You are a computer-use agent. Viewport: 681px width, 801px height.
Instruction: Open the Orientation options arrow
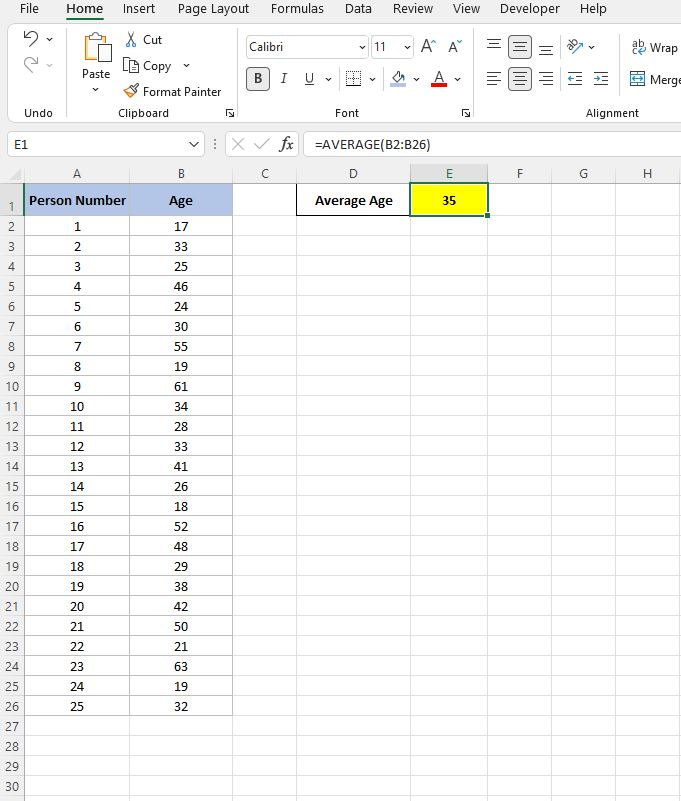[x=592, y=47]
